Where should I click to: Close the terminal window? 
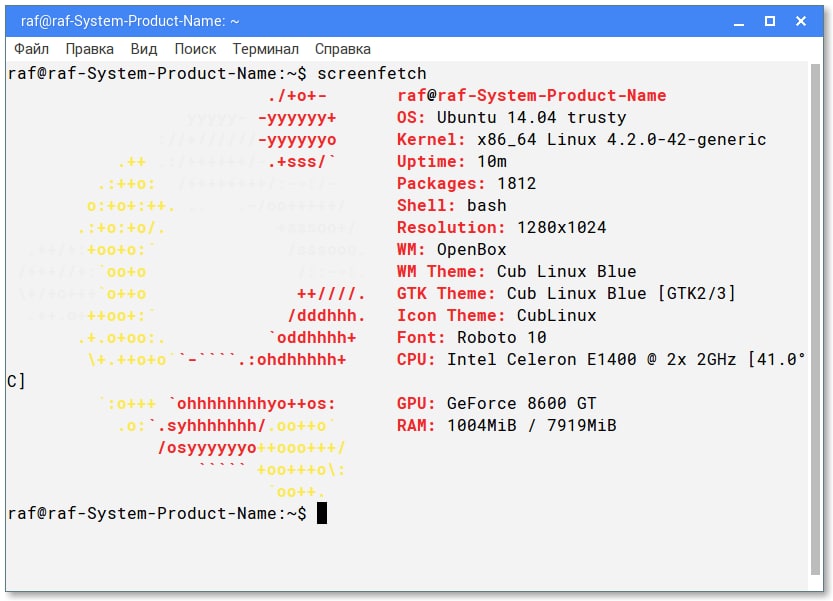tap(801, 21)
